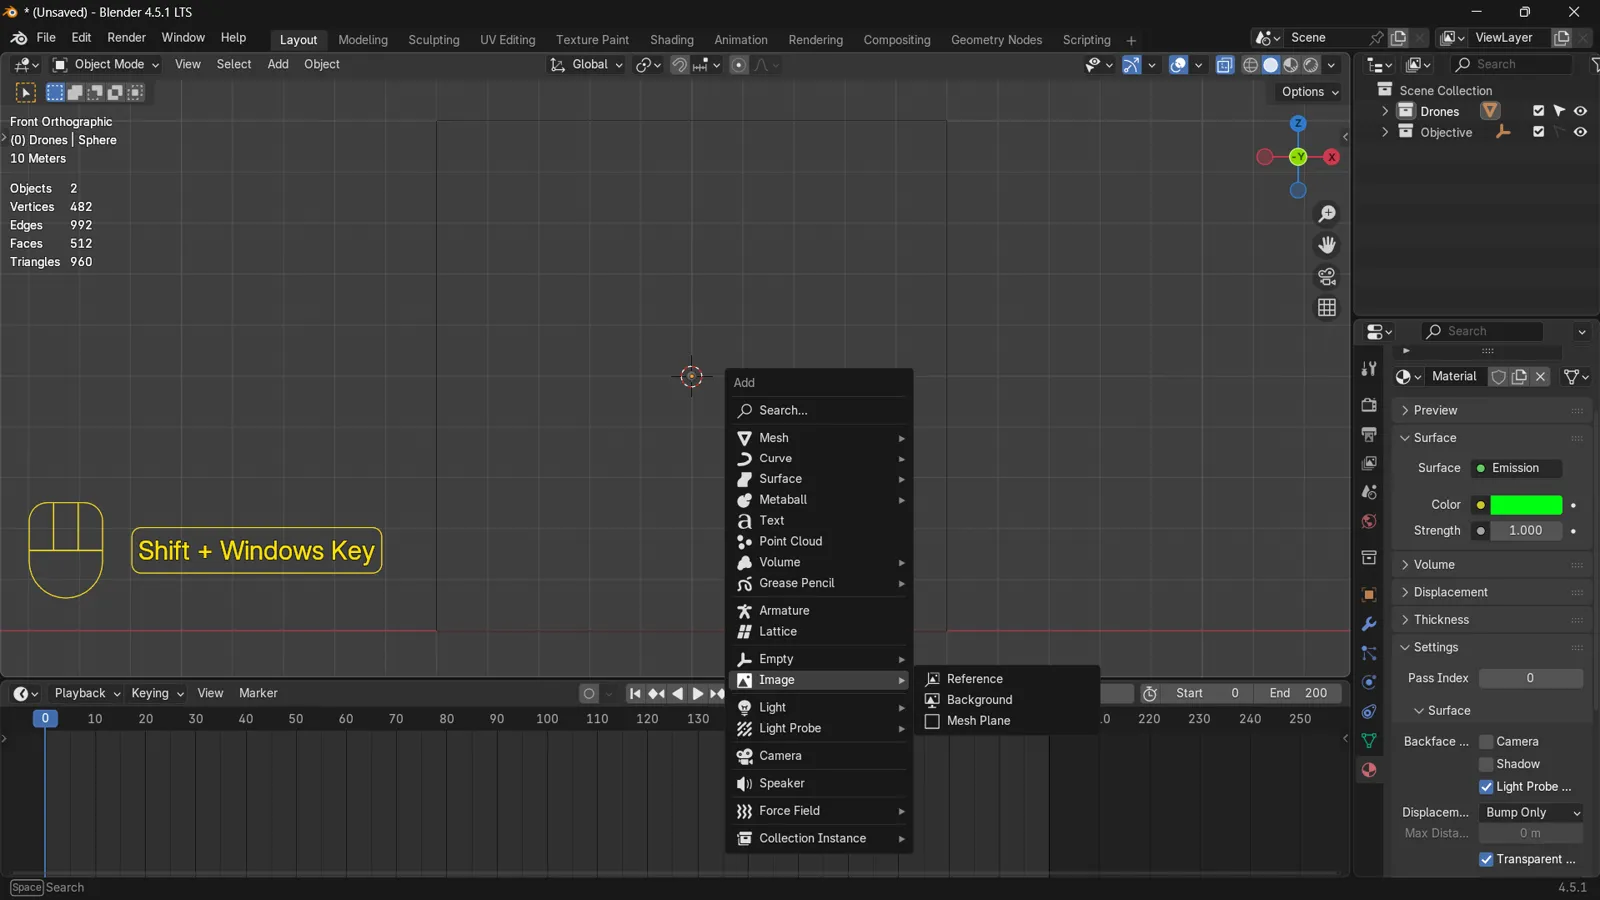Open the Output properties tab icon
The width and height of the screenshot is (1600, 900).
(1369, 434)
